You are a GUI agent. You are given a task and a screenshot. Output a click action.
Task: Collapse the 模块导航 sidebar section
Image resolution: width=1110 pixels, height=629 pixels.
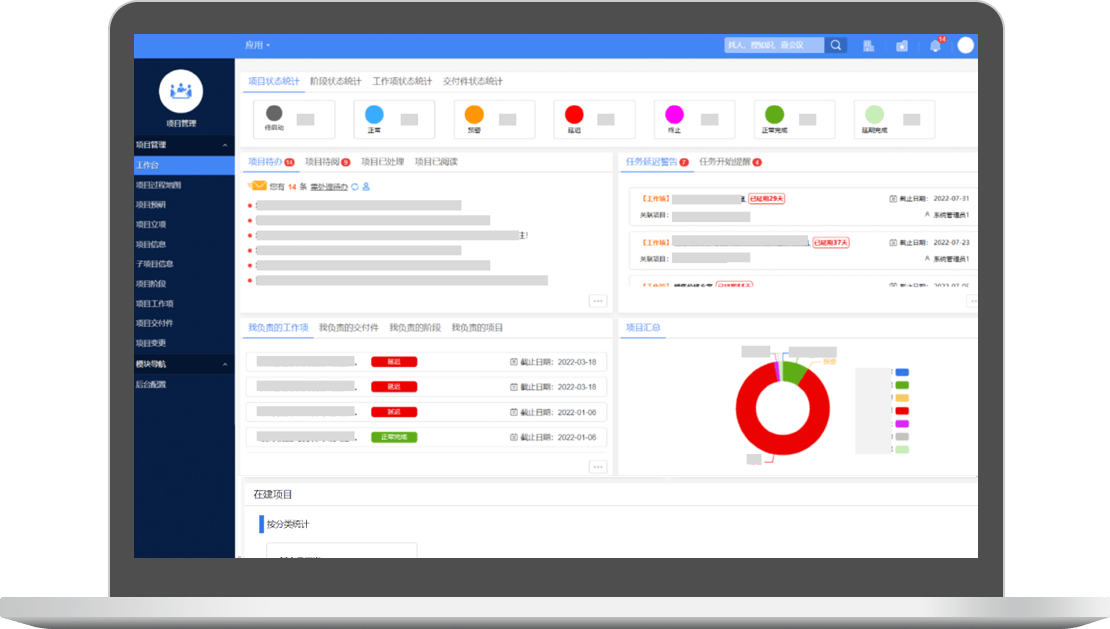(224, 364)
